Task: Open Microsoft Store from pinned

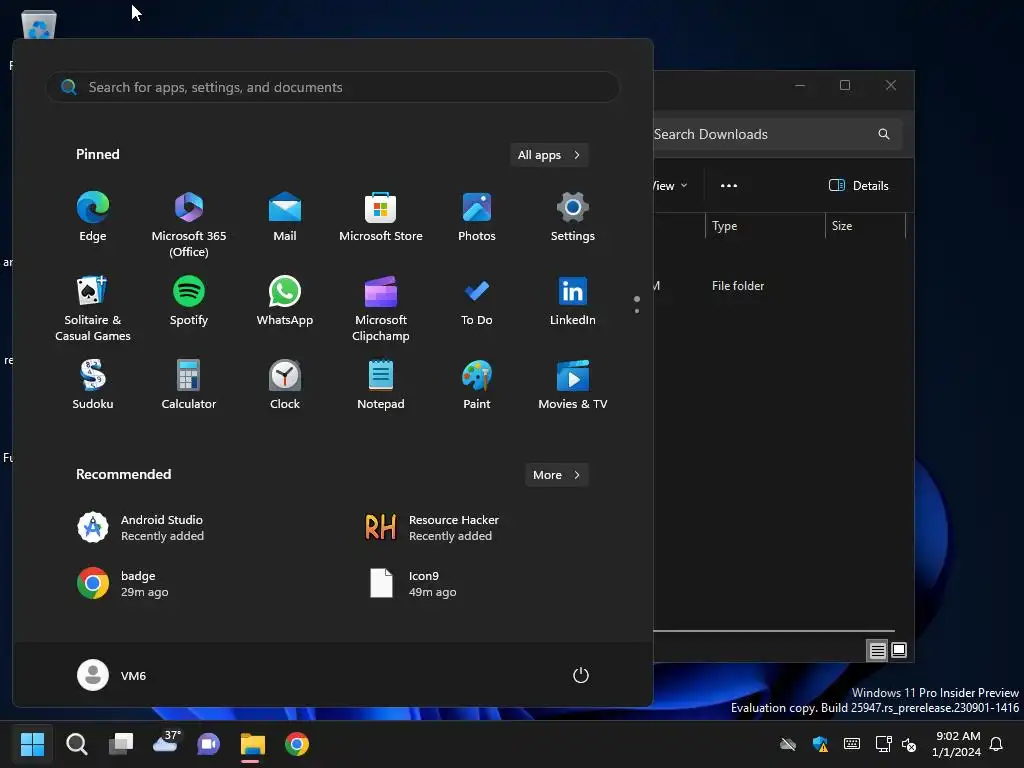Action: 381,217
